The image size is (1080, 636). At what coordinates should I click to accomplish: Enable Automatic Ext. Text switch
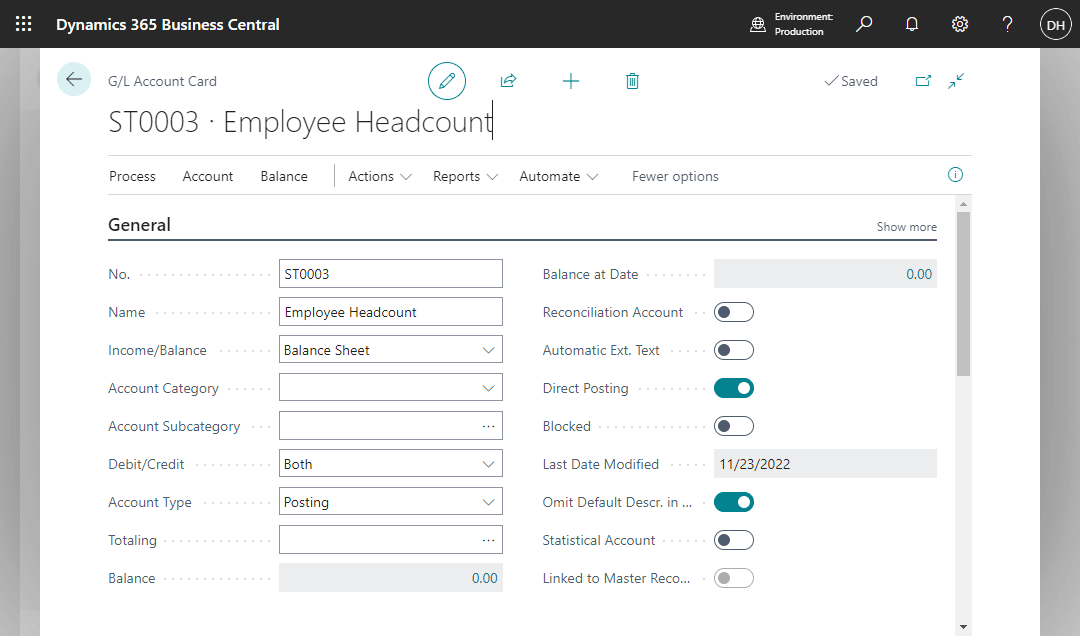coord(734,350)
